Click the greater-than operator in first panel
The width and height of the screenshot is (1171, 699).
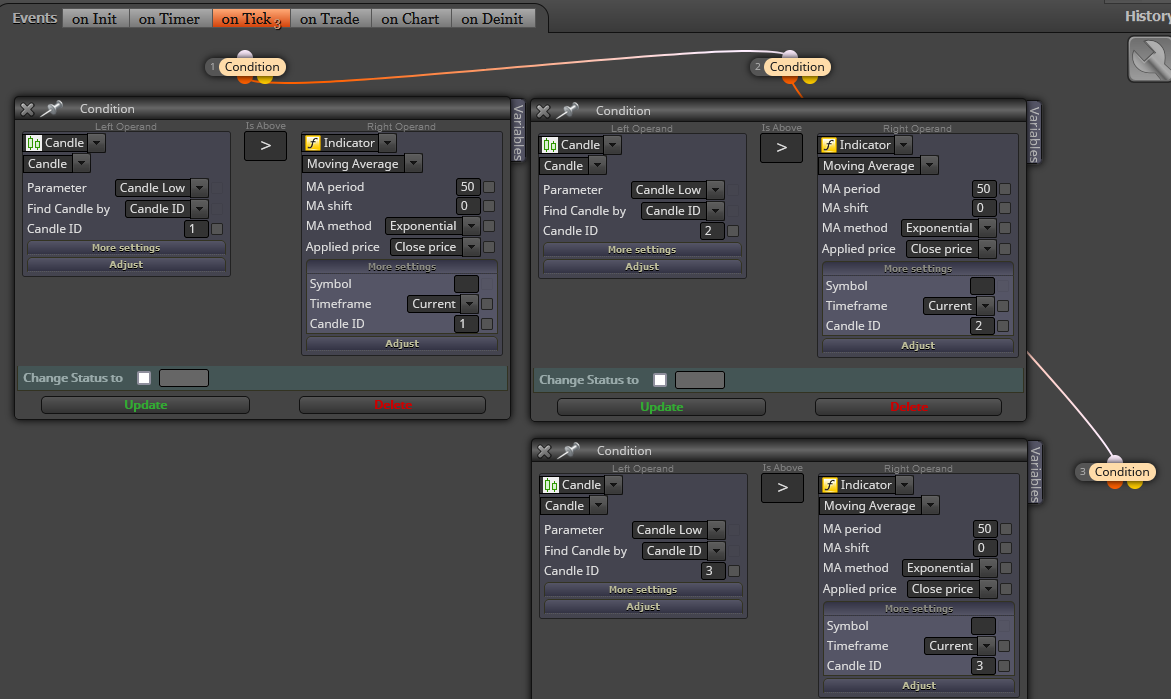tap(265, 146)
